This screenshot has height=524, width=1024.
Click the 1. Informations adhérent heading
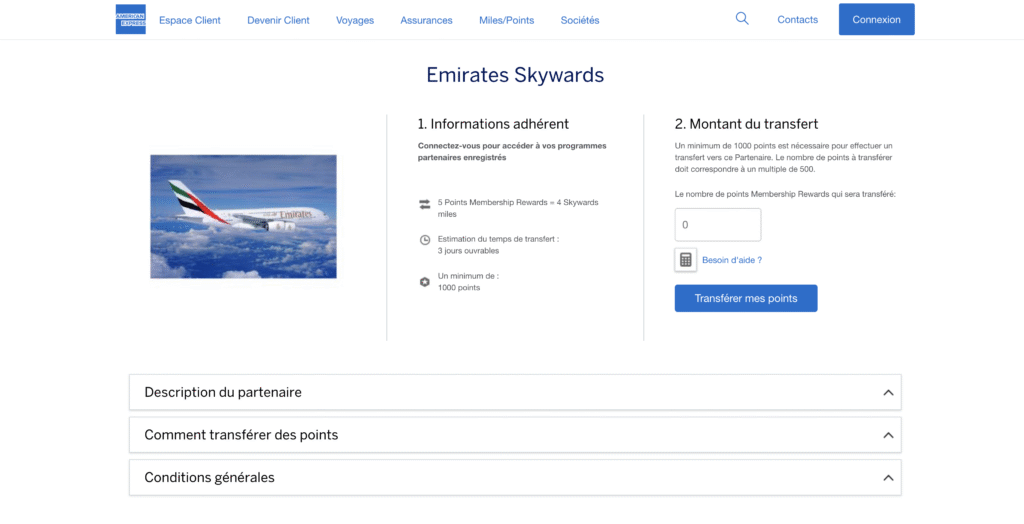tap(493, 124)
